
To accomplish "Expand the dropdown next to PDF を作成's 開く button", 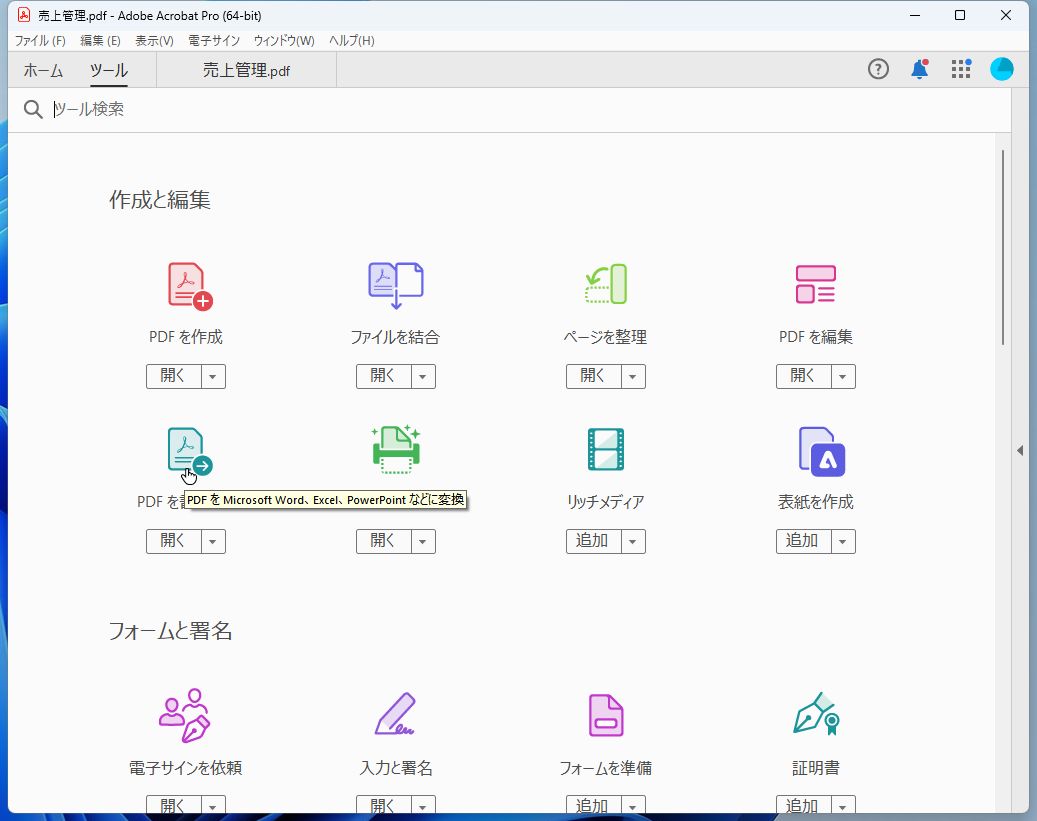I will 212,376.
